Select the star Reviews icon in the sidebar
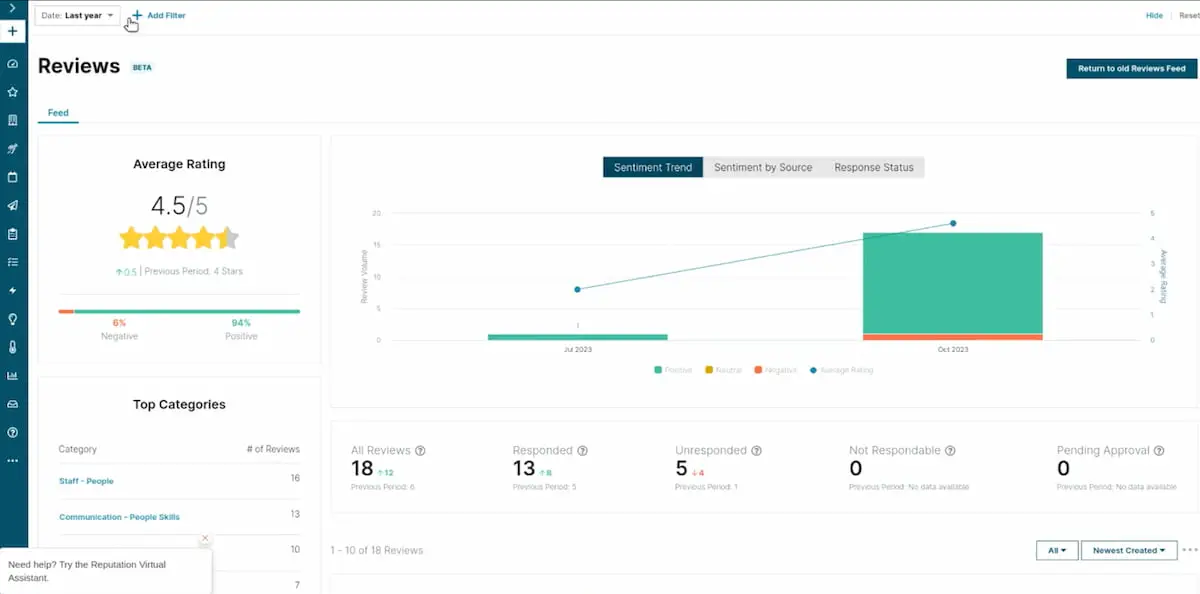 [12, 91]
